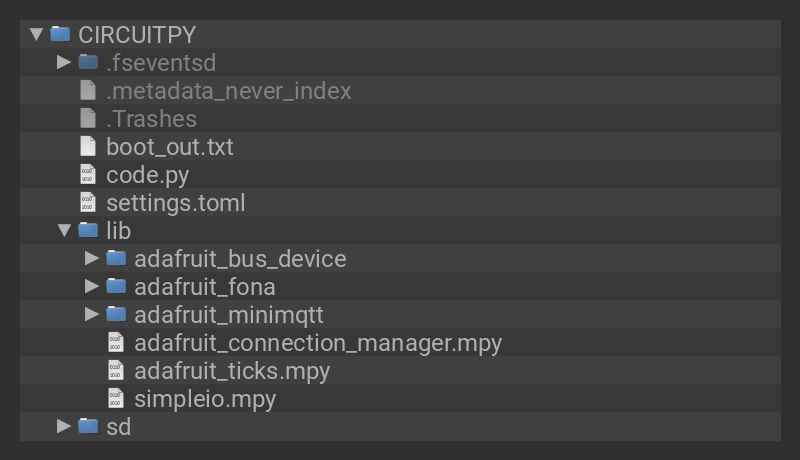800x460 pixels.
Task: Select the .Trashes entry
Action: (x=151, y=119)
